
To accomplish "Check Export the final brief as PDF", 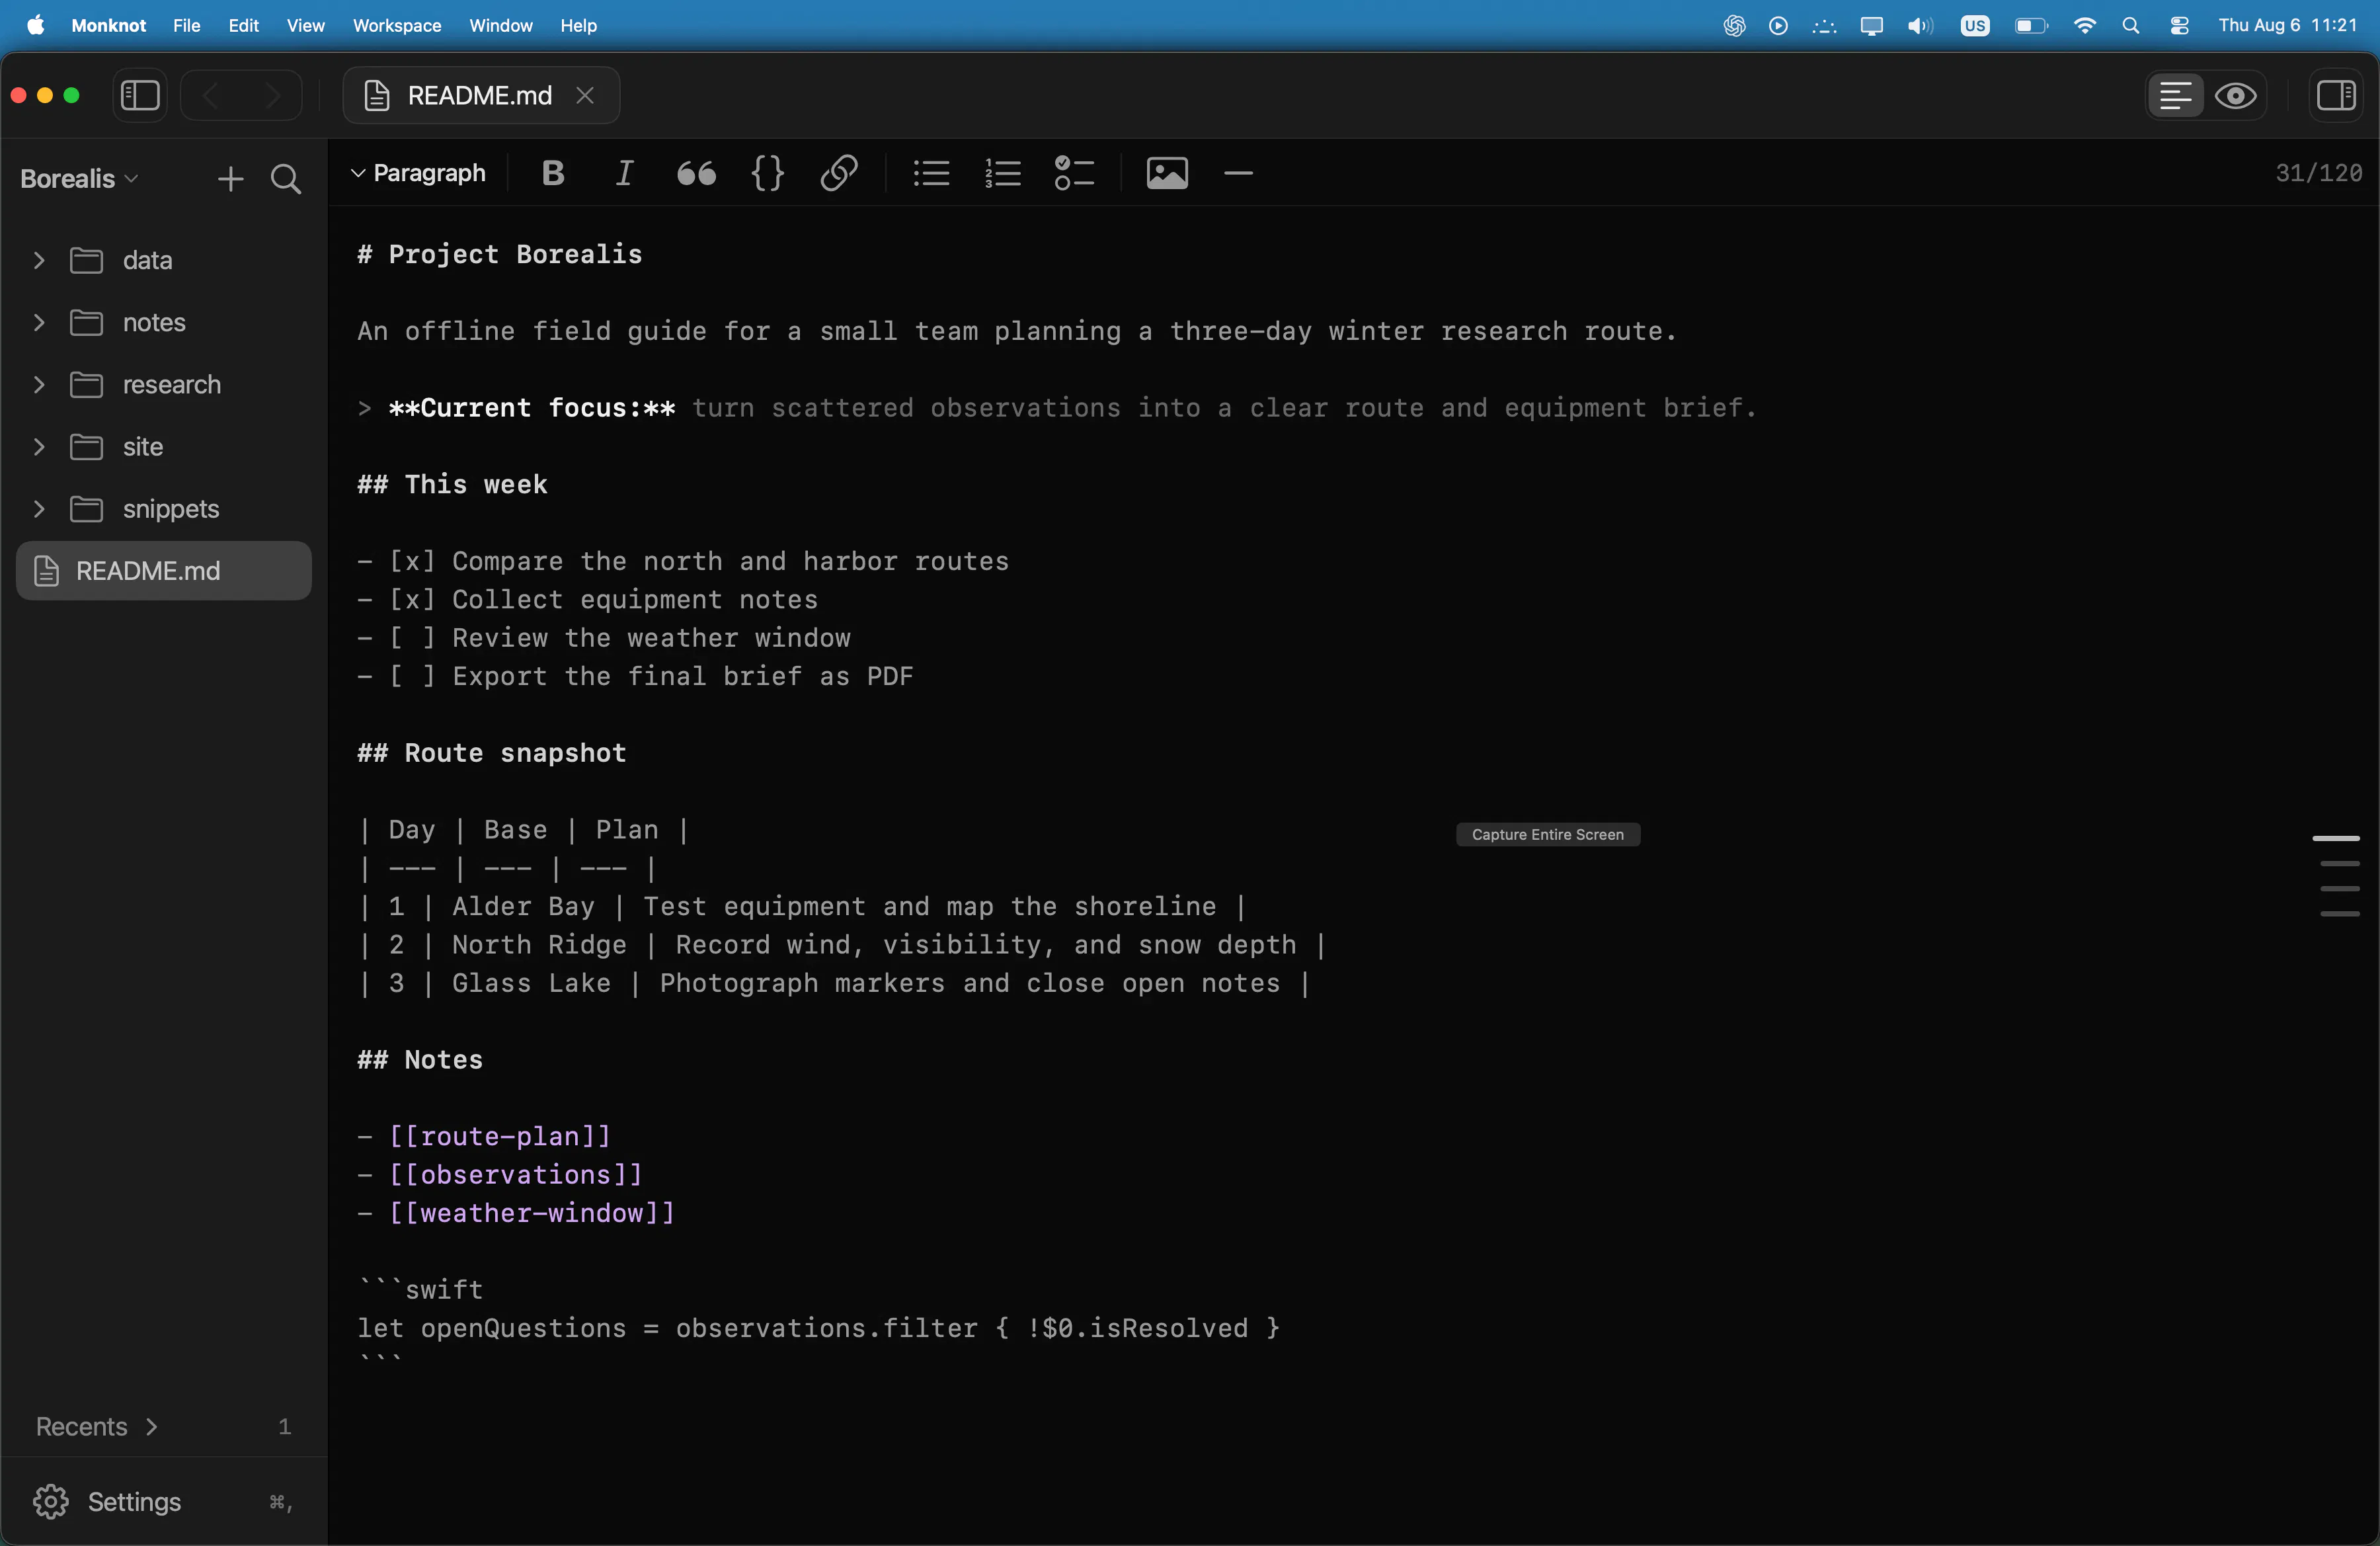I will pos(412,677).
